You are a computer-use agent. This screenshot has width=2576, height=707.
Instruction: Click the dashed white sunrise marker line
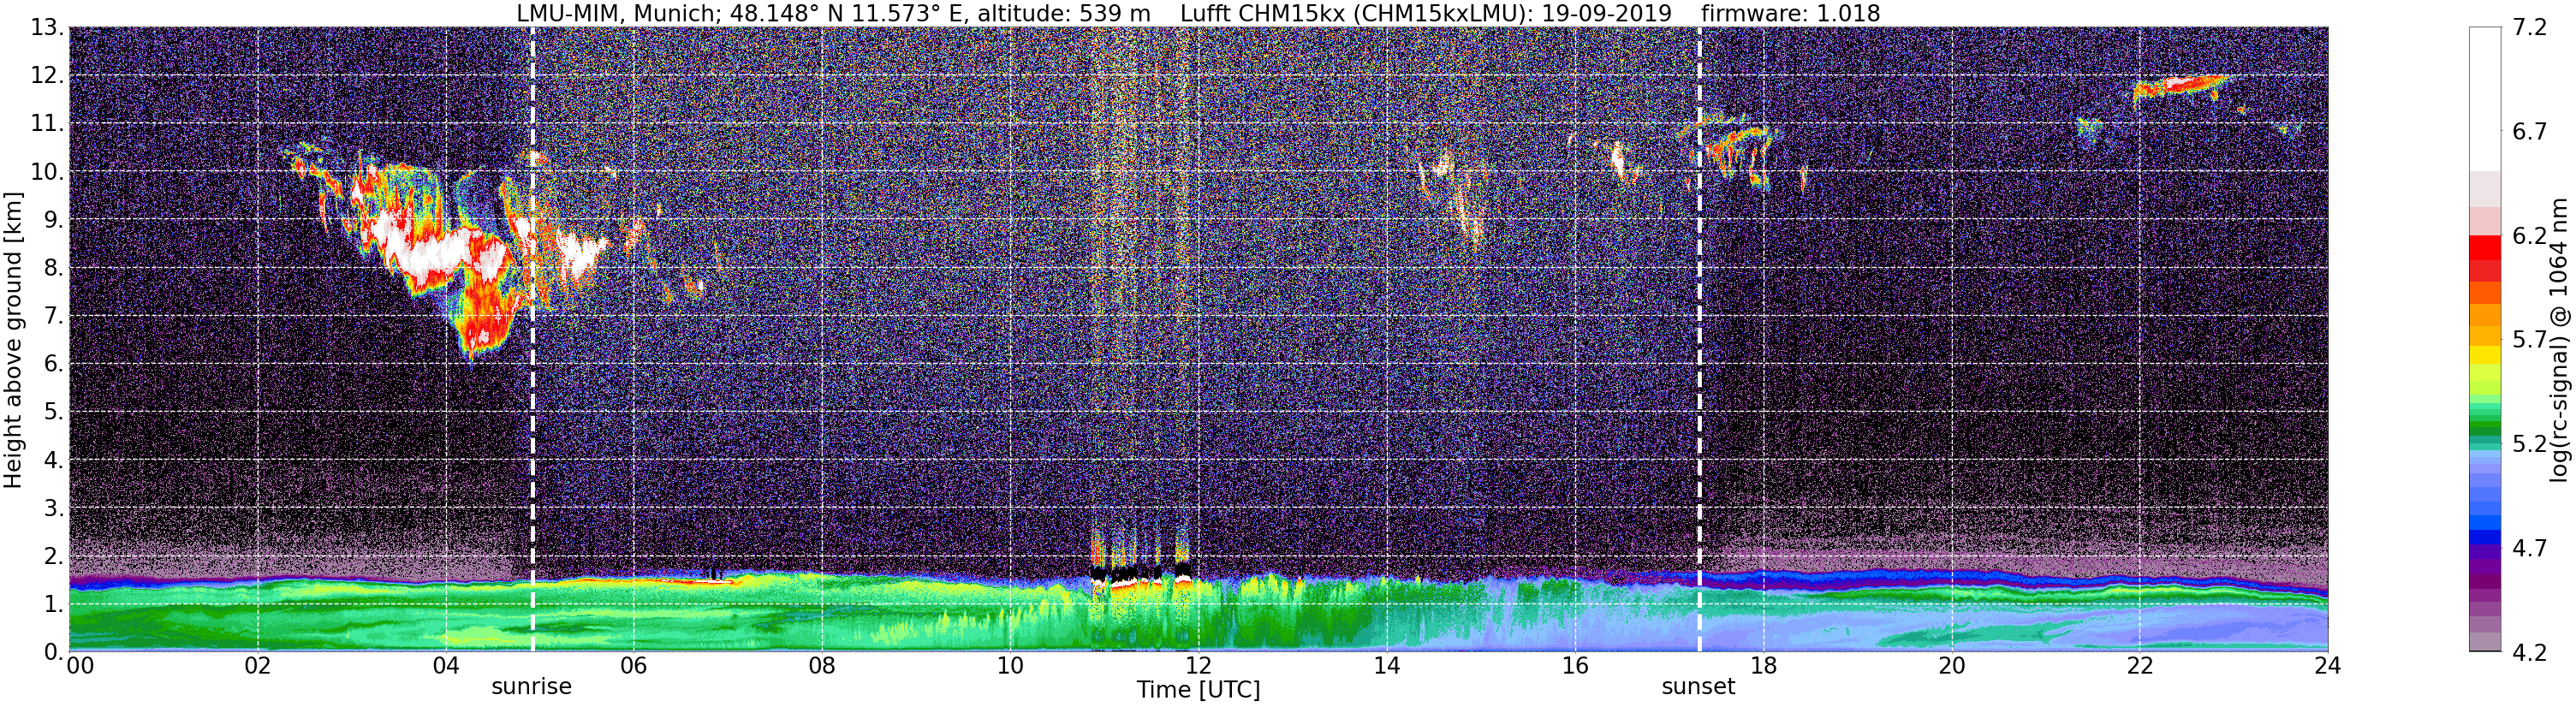pos(532,340)
